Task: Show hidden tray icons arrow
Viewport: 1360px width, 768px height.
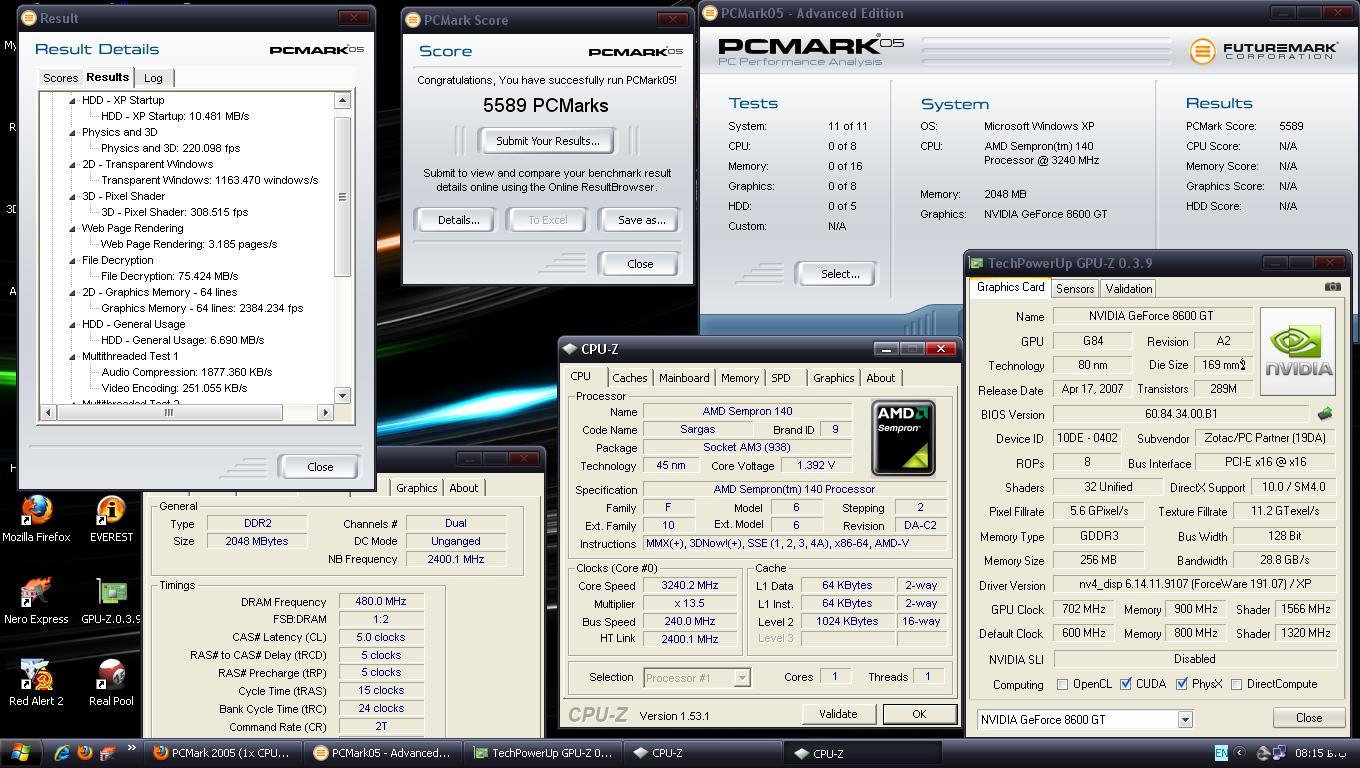Action: coord(1239,753)
